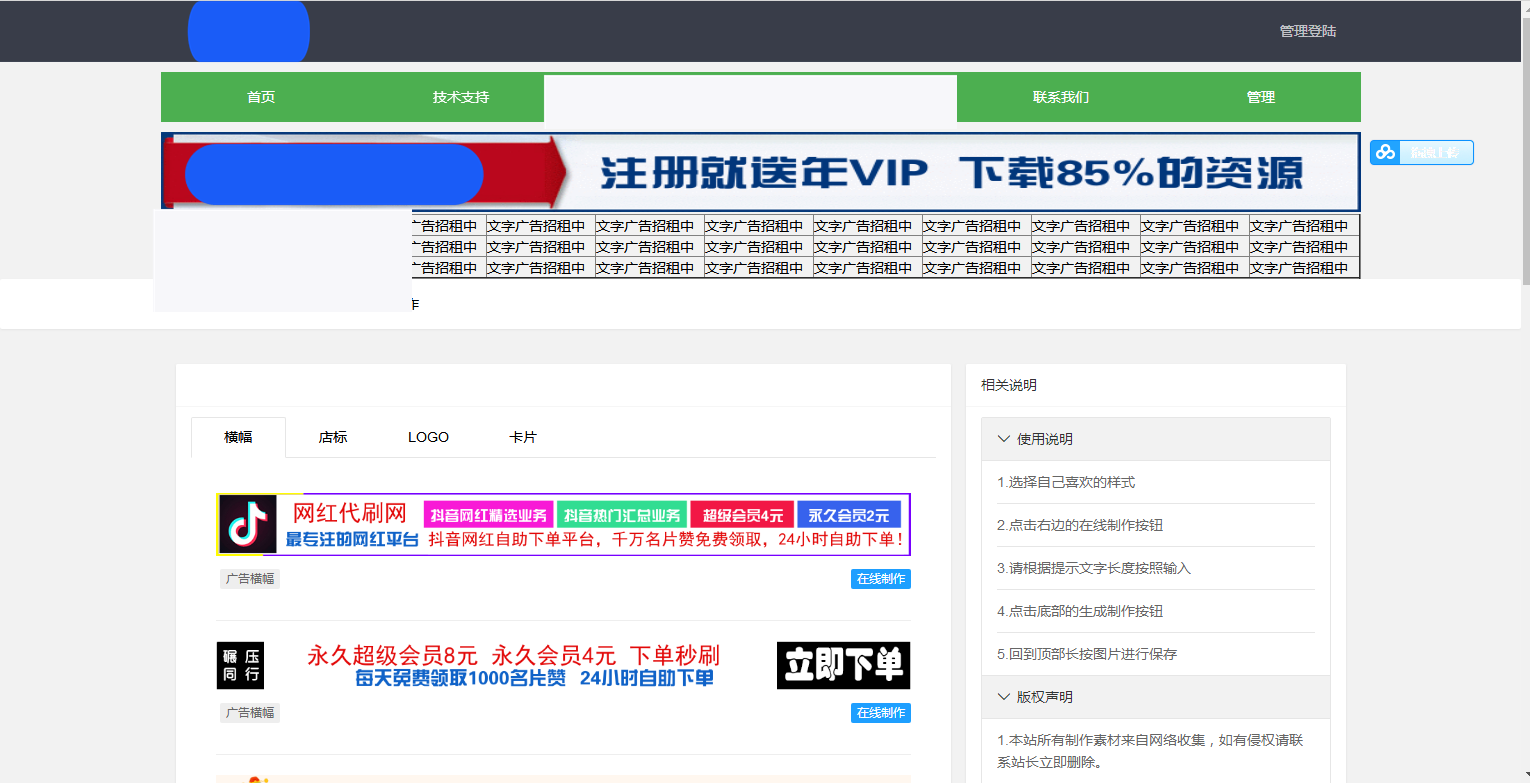Click the blue logo in the top header

point(248,31)
